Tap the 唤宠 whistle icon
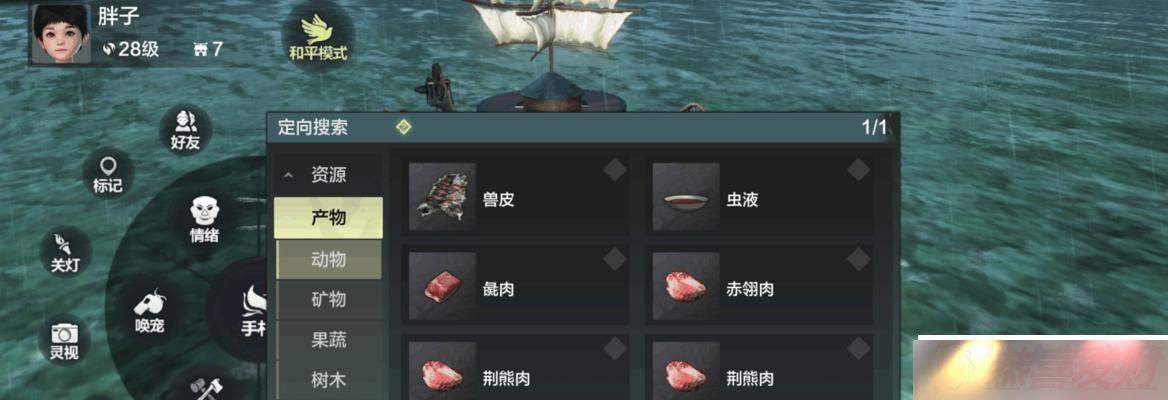 pos(150,313)
